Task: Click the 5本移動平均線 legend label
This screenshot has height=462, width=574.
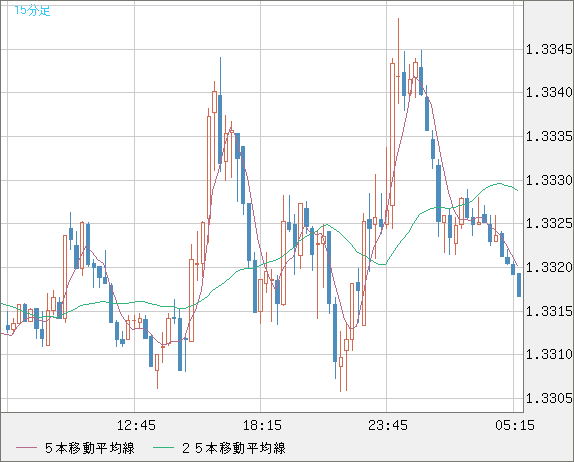Action: (x=90, y=448)
